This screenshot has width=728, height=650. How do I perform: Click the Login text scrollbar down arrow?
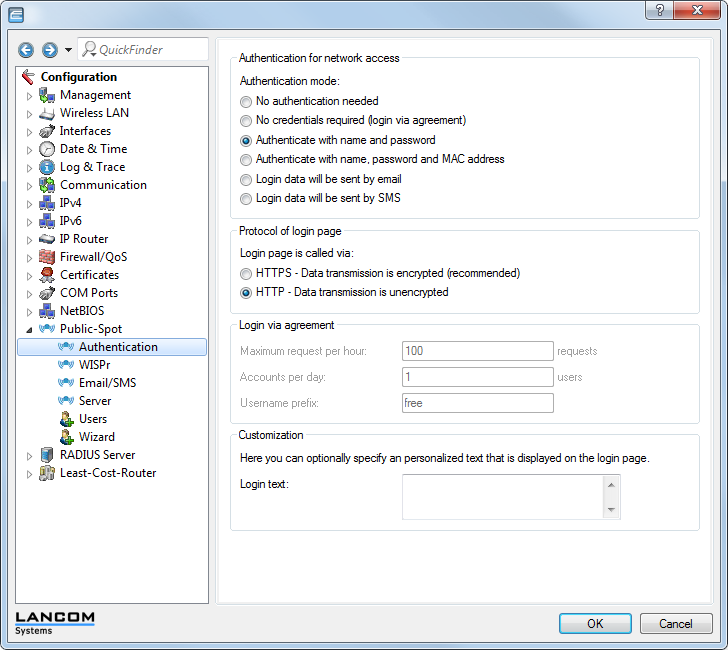pyautogui.click(x=611, y=510)
